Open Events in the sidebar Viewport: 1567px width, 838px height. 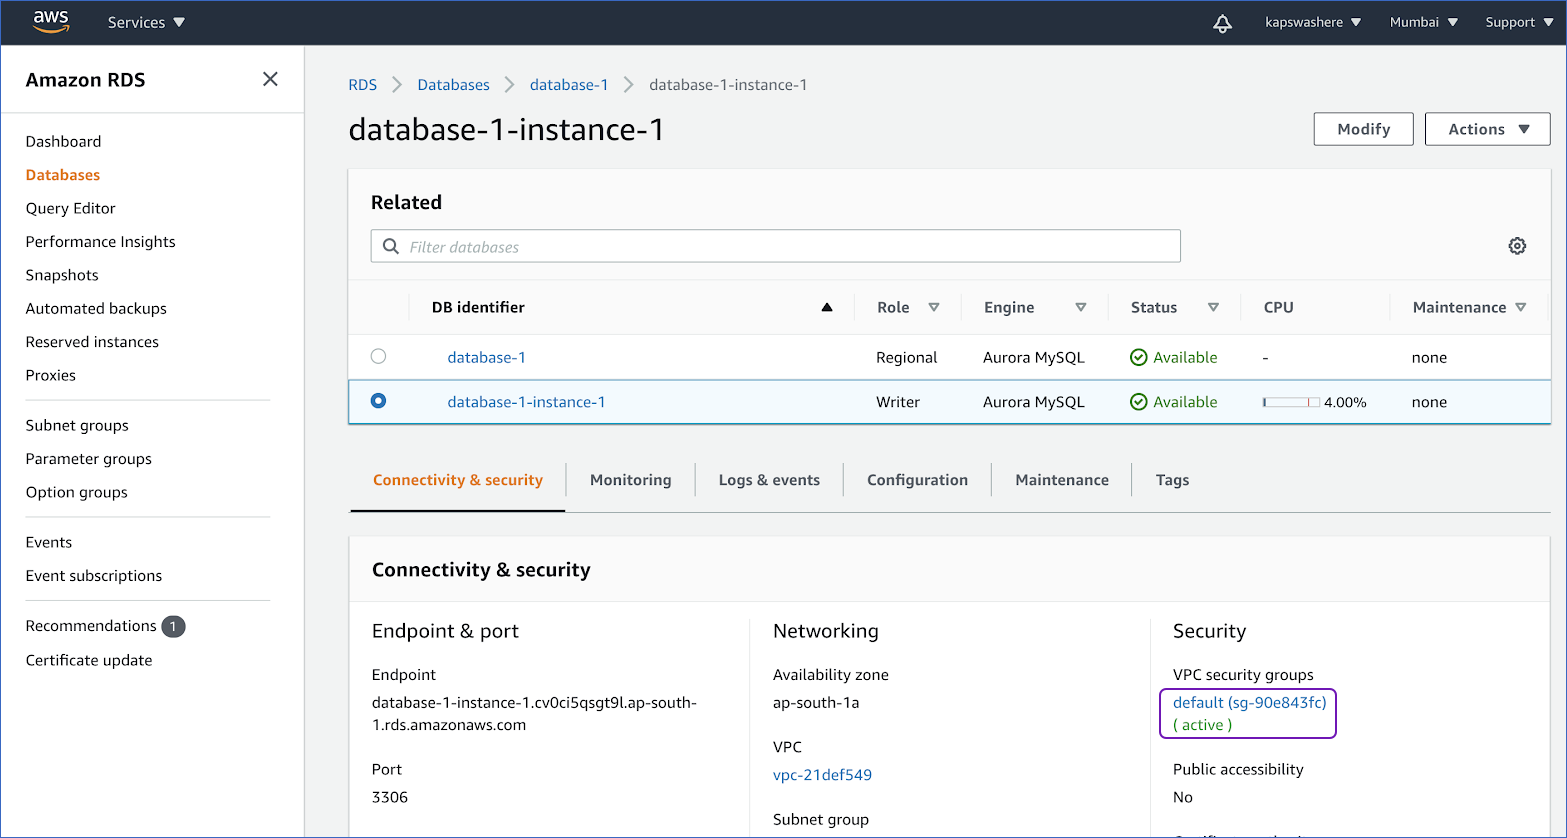(x=48, y=542)
